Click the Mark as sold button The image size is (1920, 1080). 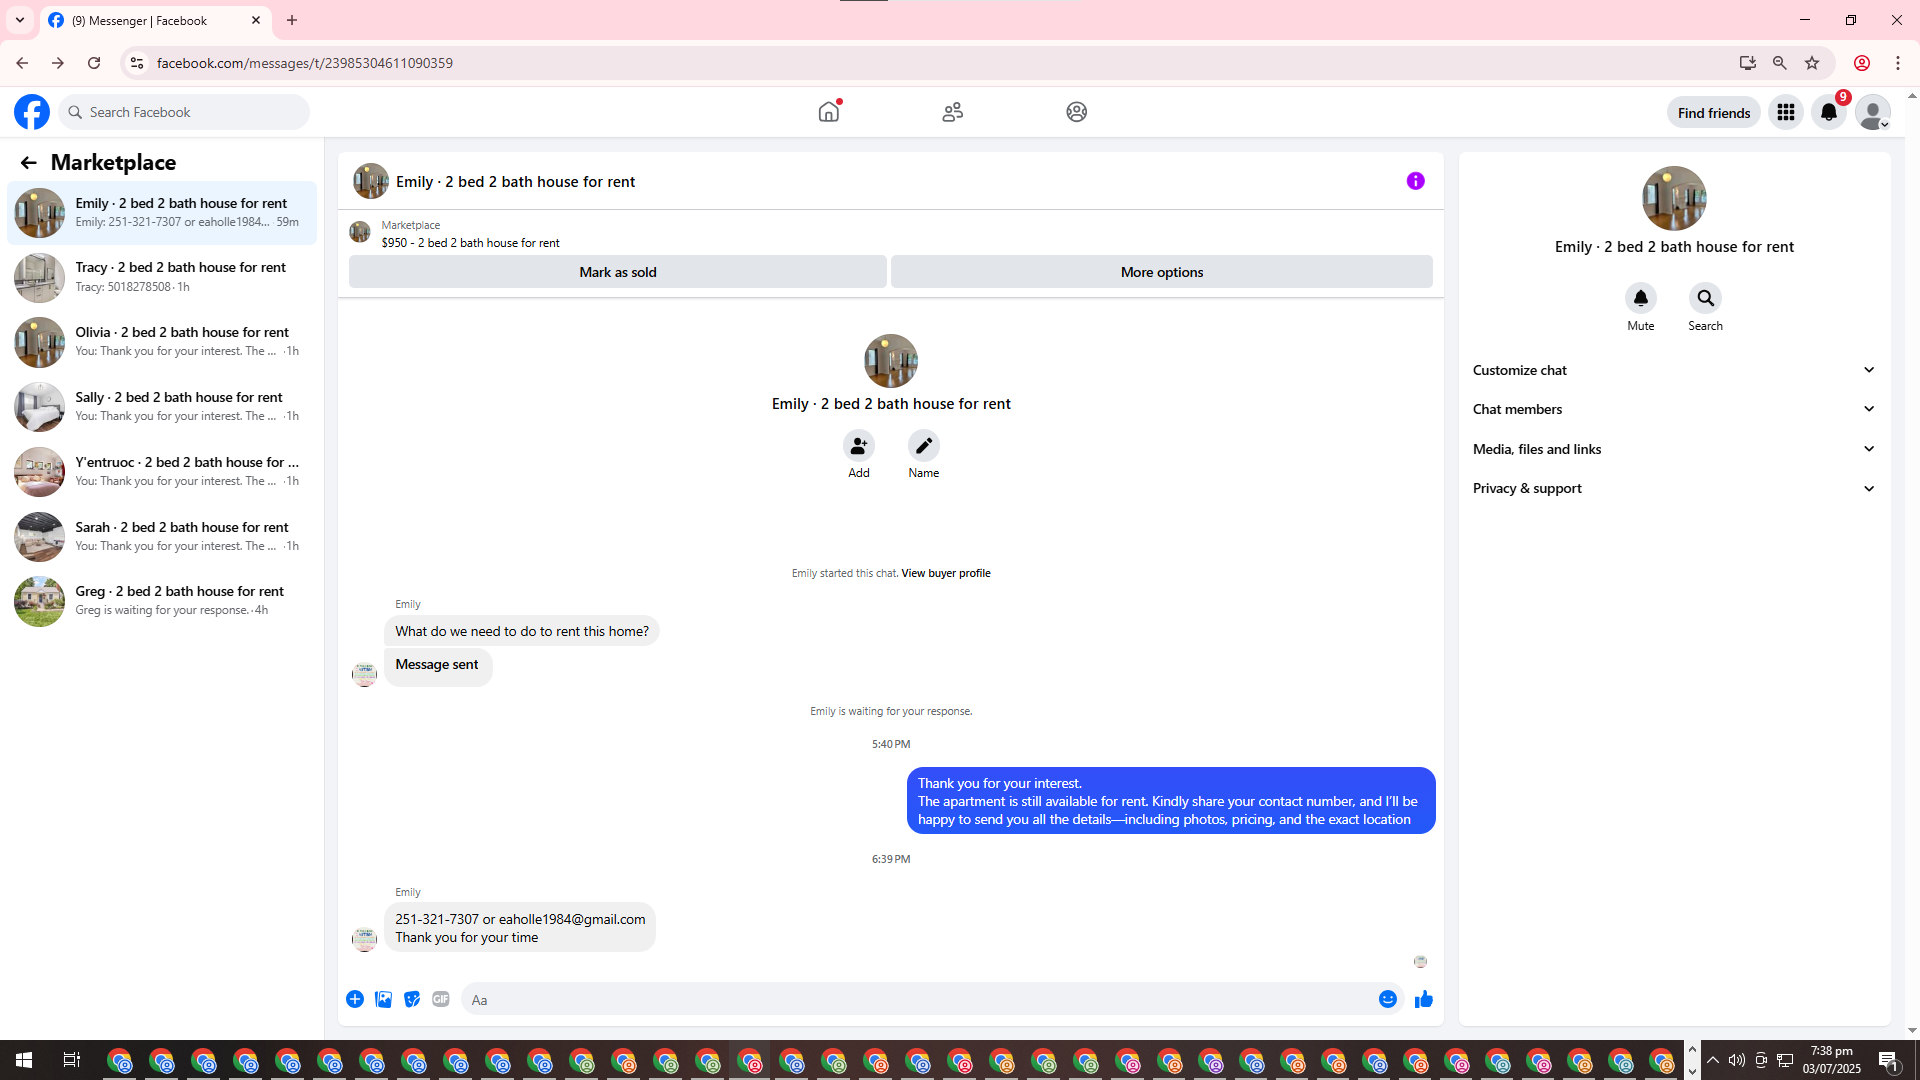[617, 272]
